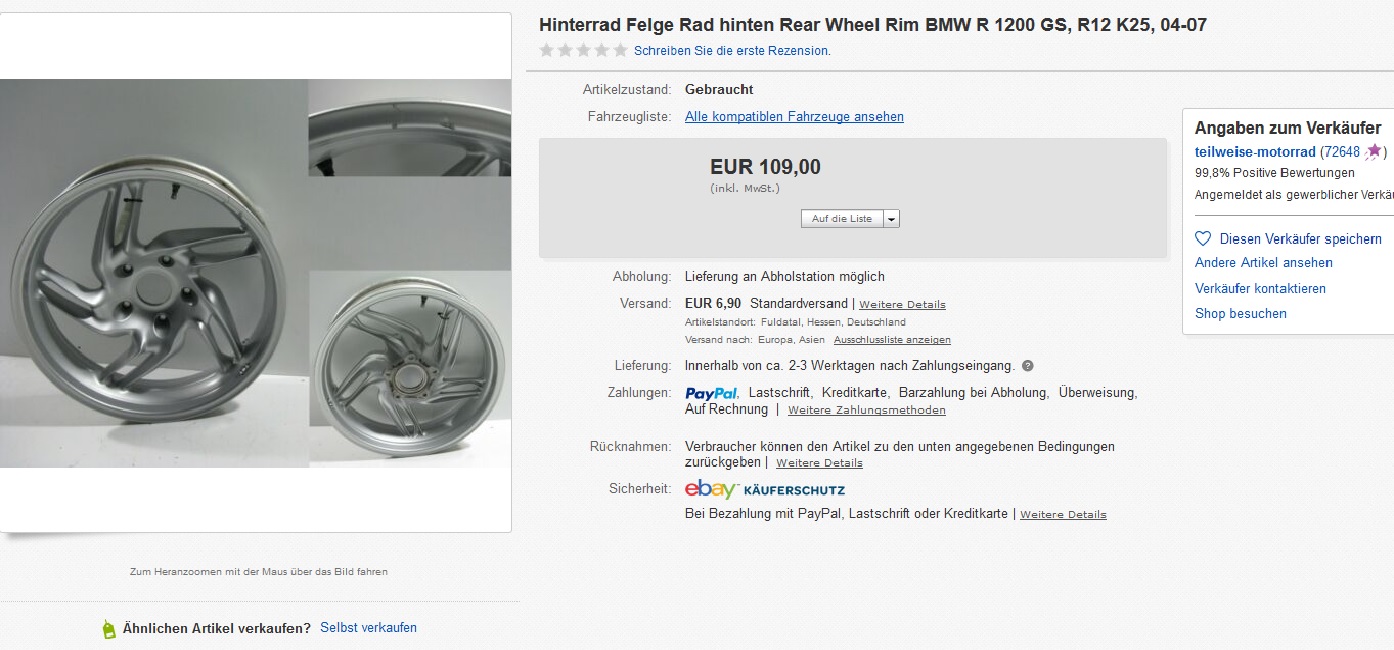This screenshot has height=650, width=1394.
Task: Click the wheel rim product image
Action: pos(255,273)
